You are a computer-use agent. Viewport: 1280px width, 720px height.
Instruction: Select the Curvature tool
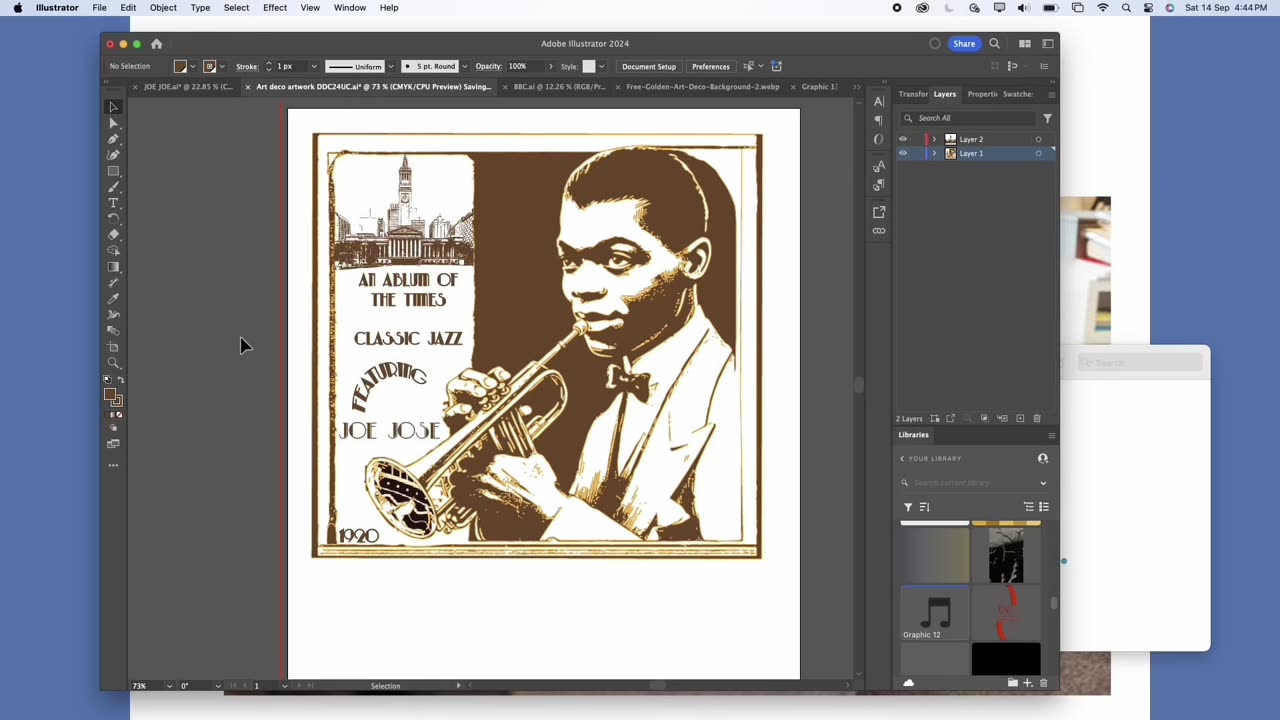tap(113, 155)
